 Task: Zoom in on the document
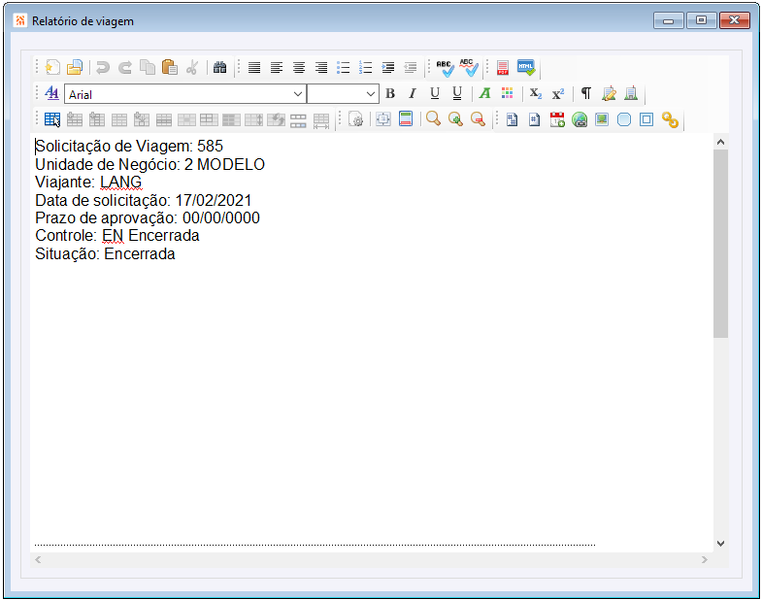456,120
